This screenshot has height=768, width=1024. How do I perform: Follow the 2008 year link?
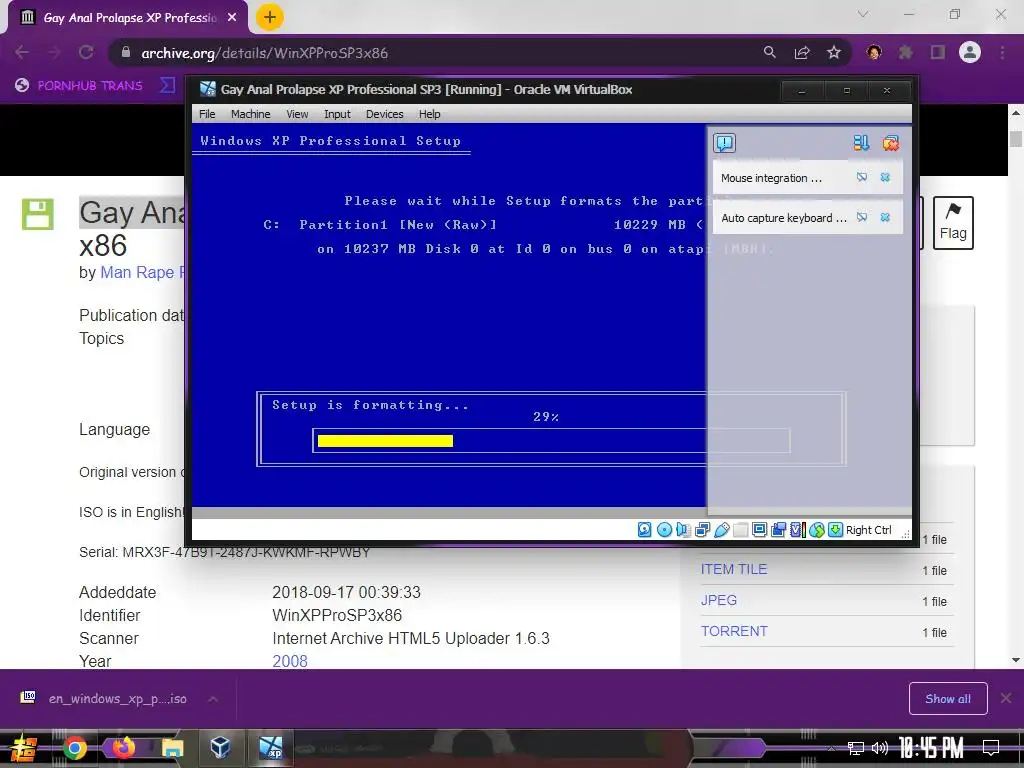pos(290,661)
